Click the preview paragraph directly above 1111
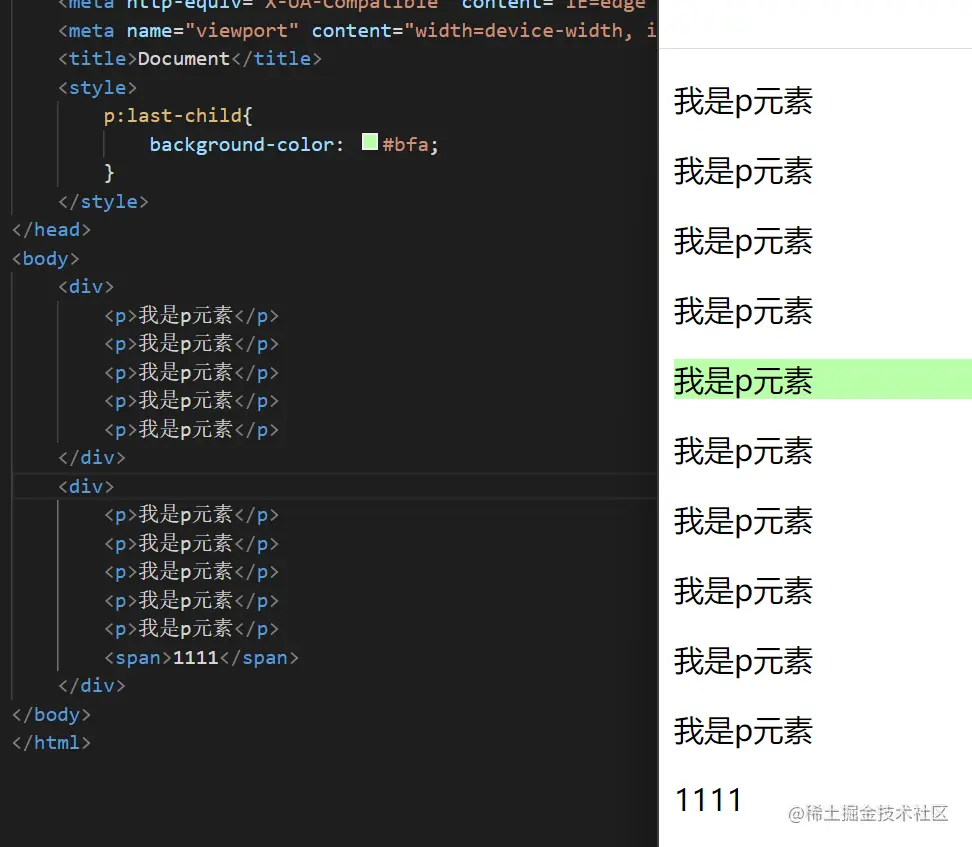 coord(743,731)
